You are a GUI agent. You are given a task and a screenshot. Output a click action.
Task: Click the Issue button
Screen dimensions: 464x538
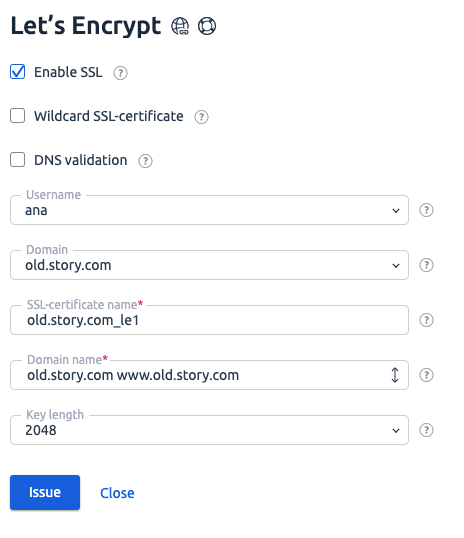[45, 492]
